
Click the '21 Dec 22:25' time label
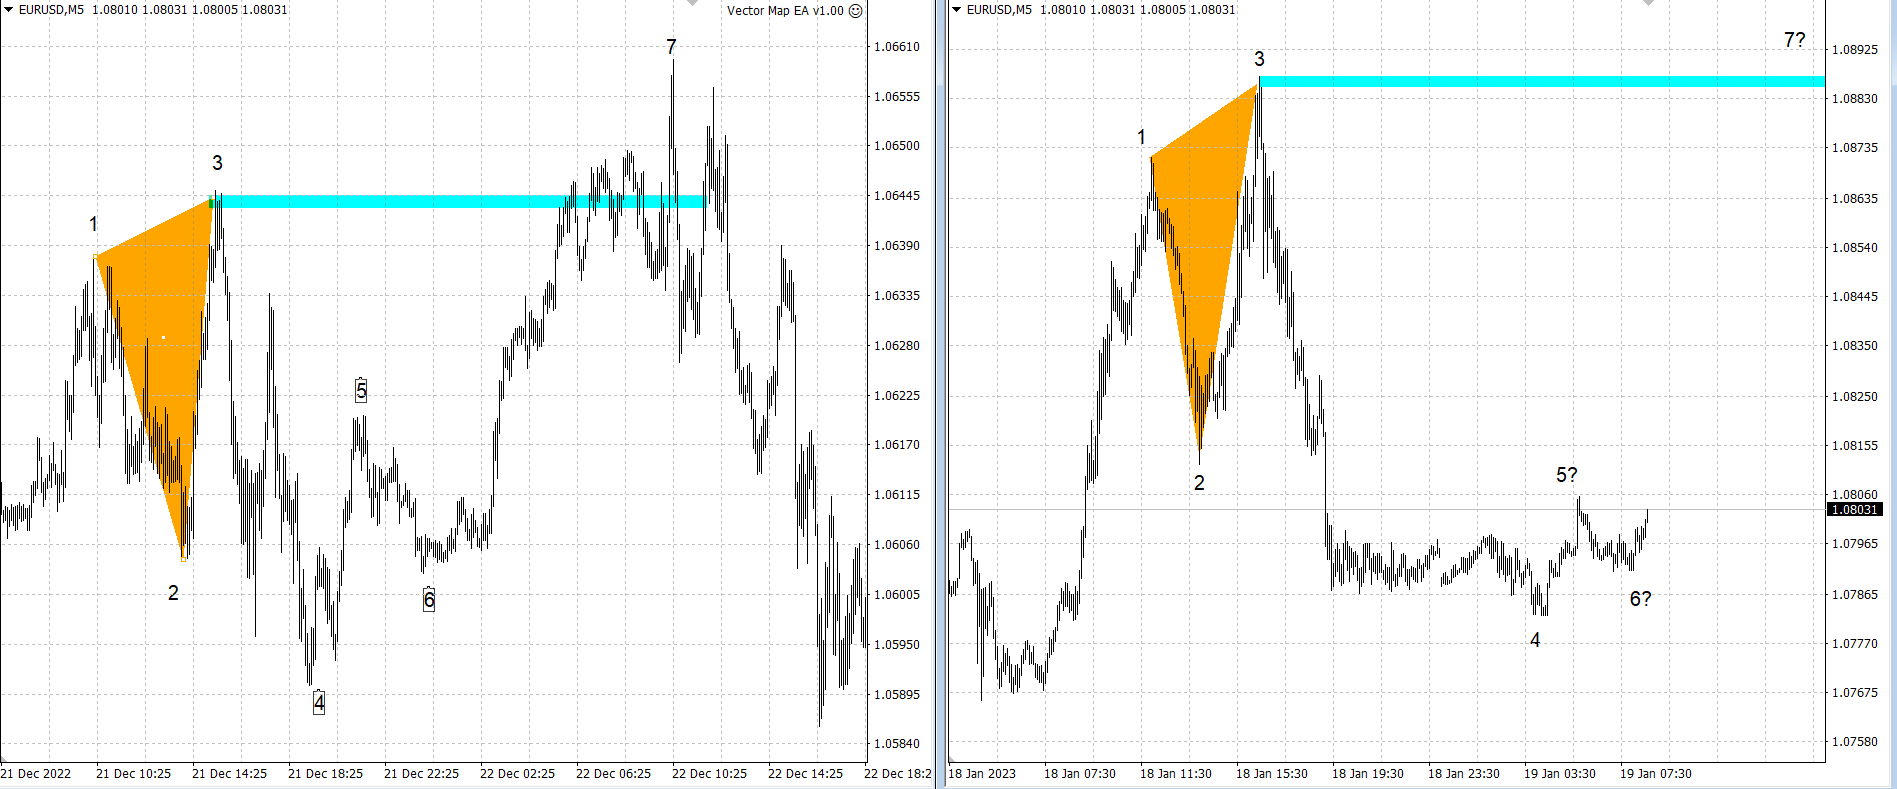click(x=421, y=774)
